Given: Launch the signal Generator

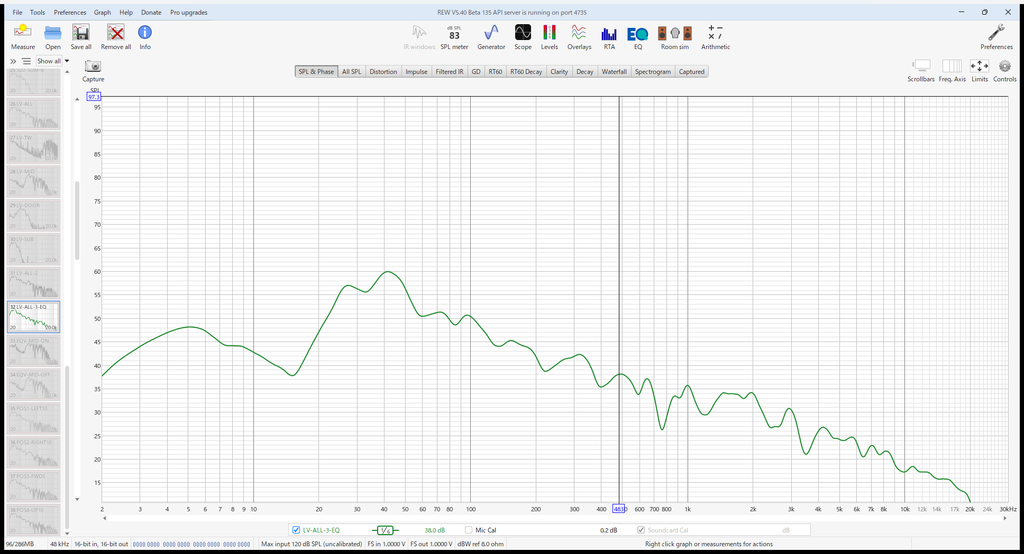Looking at the screenshot, I should [491, 37].
